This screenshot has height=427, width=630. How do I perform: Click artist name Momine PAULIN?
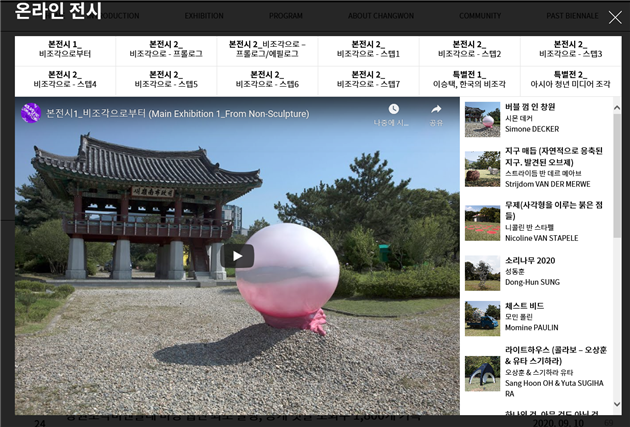(x=532, y=328)
